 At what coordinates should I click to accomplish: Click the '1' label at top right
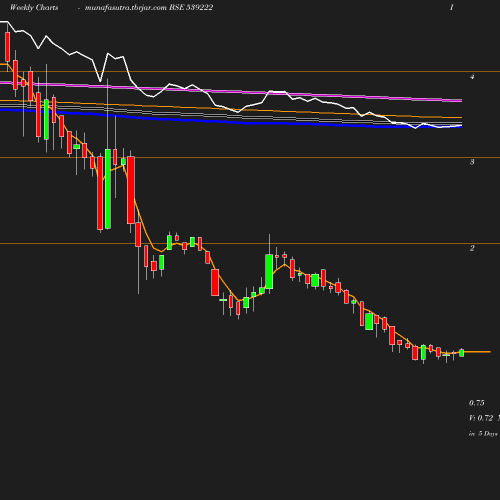(x=452, y=8)
